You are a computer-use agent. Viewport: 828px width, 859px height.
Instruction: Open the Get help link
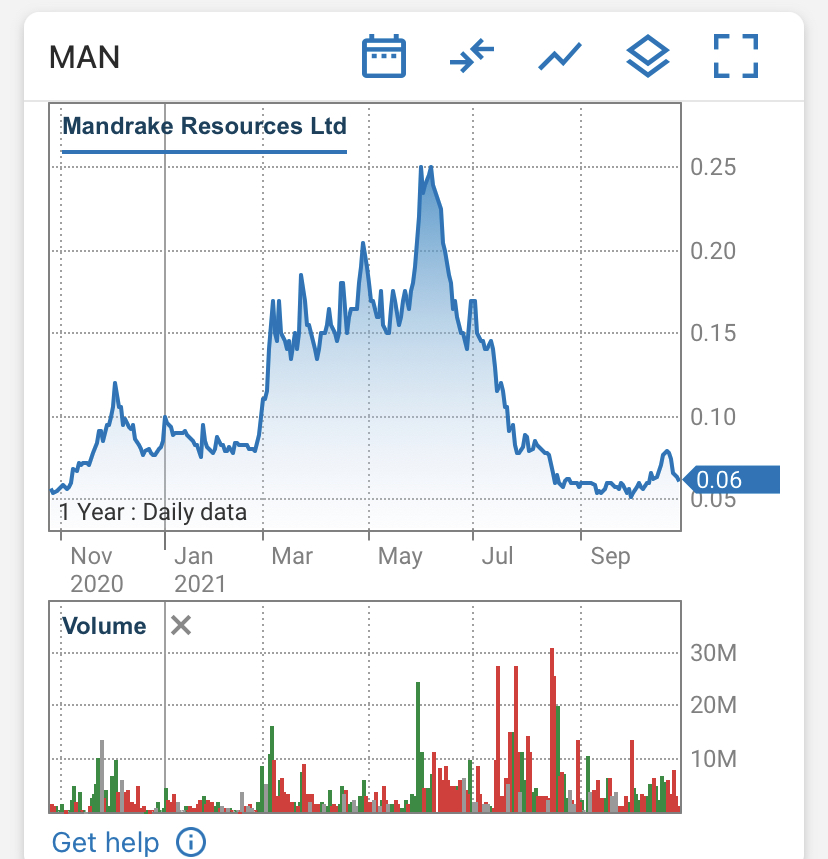pyautogui.click(x=105, y=842)
